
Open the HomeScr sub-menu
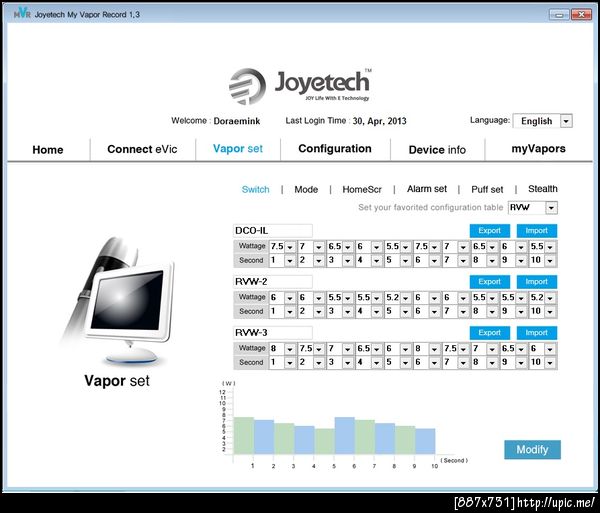pyautogui.click(x=362, y=189)
